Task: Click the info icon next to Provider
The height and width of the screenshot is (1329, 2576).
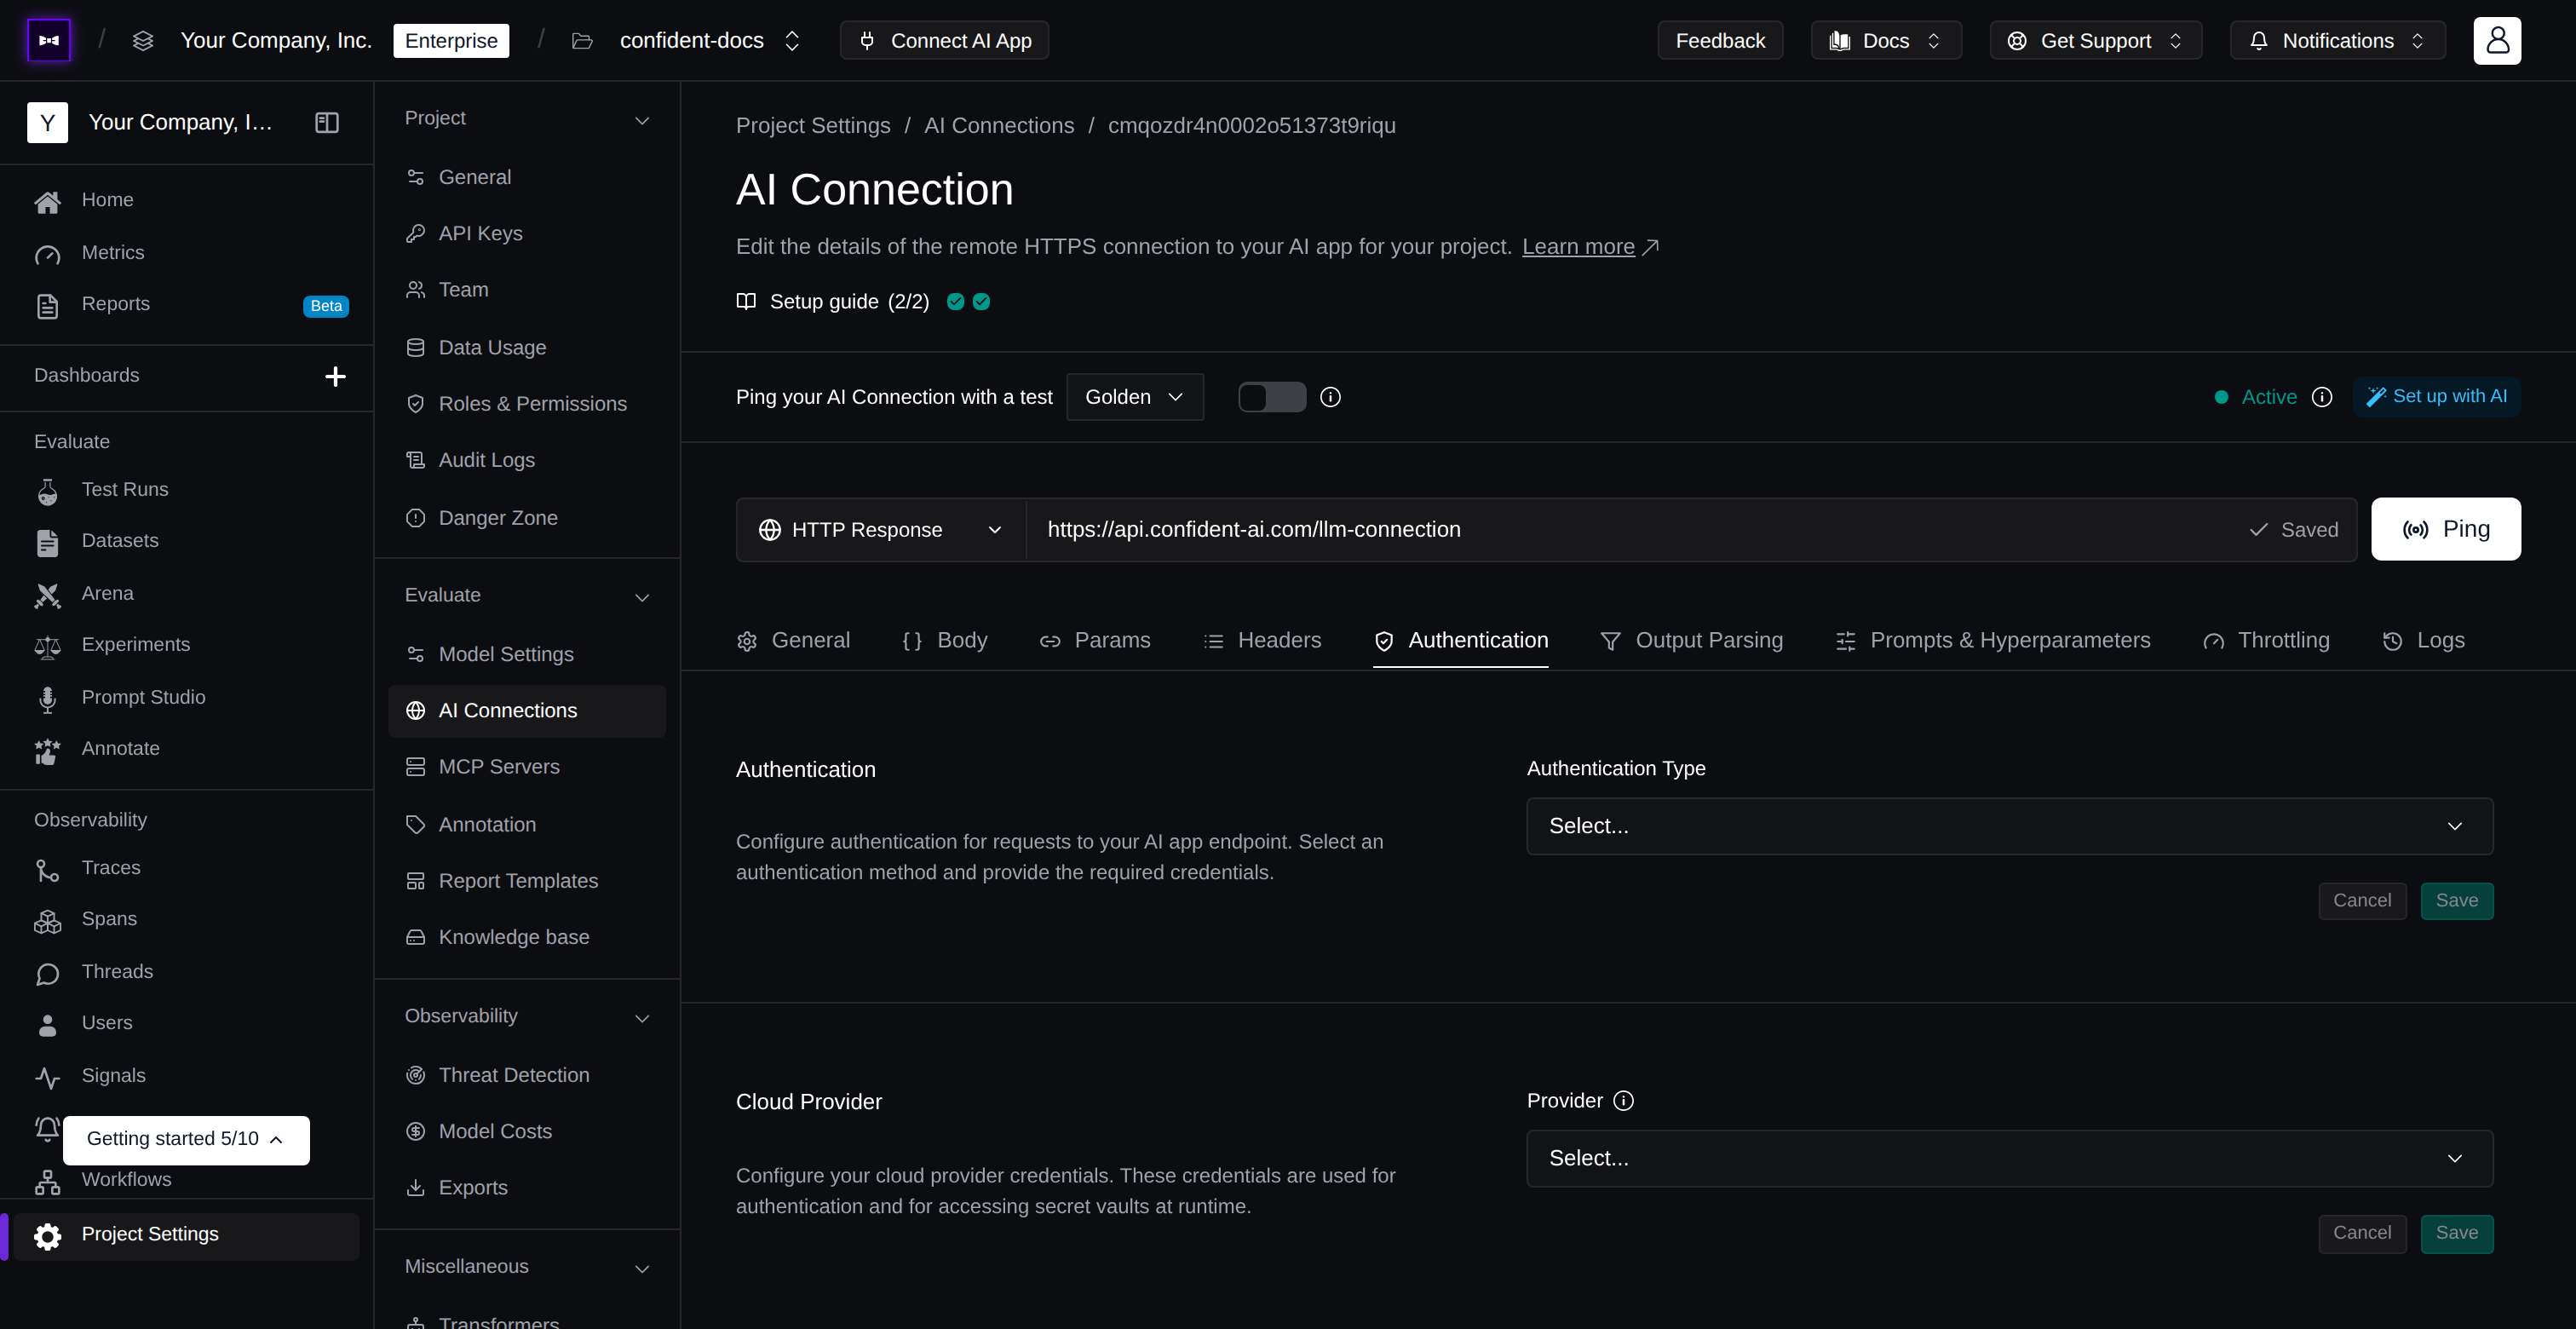Action: (x=1624, y=1100)
